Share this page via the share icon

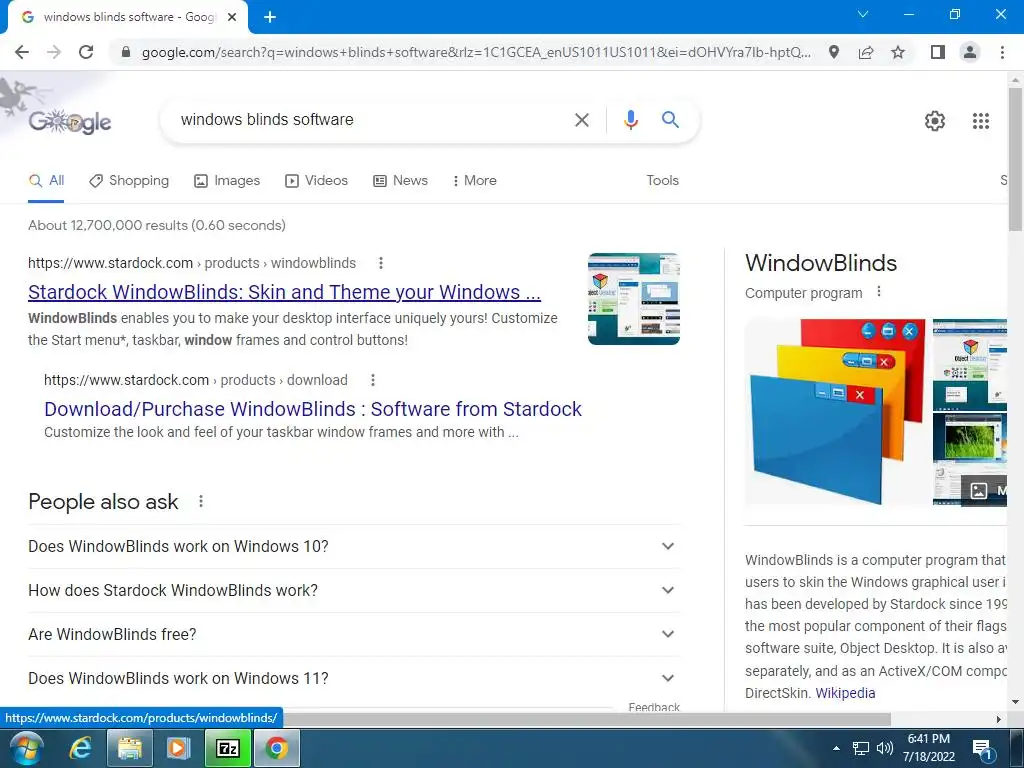[866, 52]
